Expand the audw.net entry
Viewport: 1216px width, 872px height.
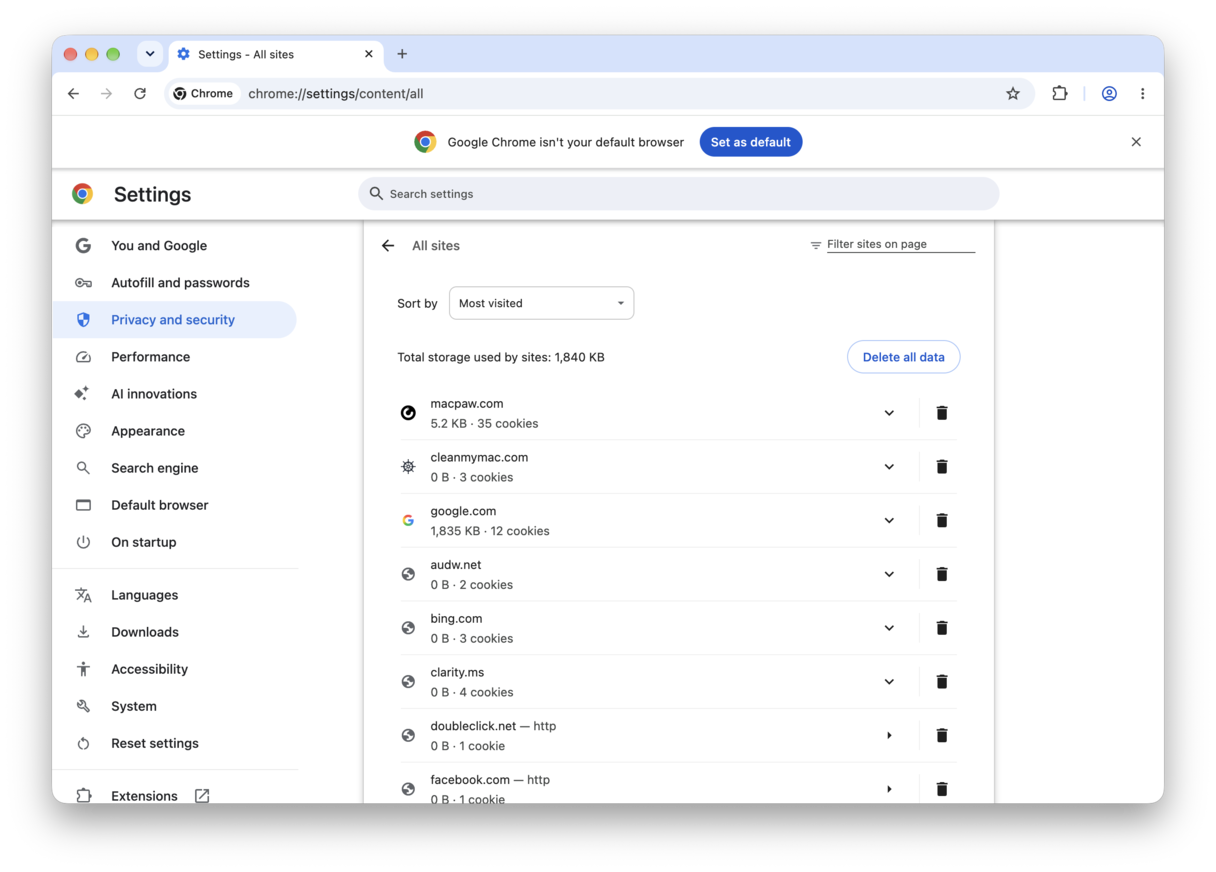point(889,574)
